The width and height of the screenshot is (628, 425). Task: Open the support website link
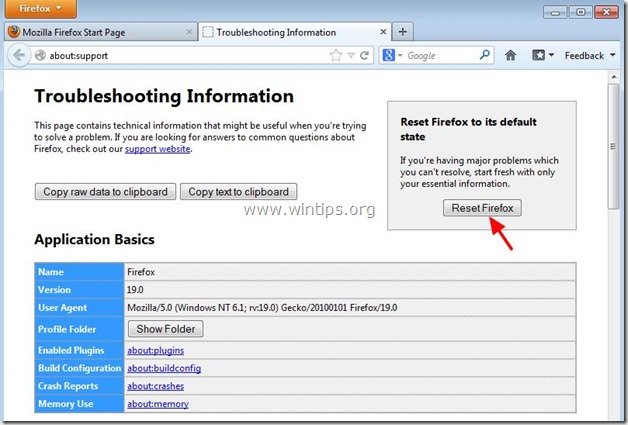157,149
